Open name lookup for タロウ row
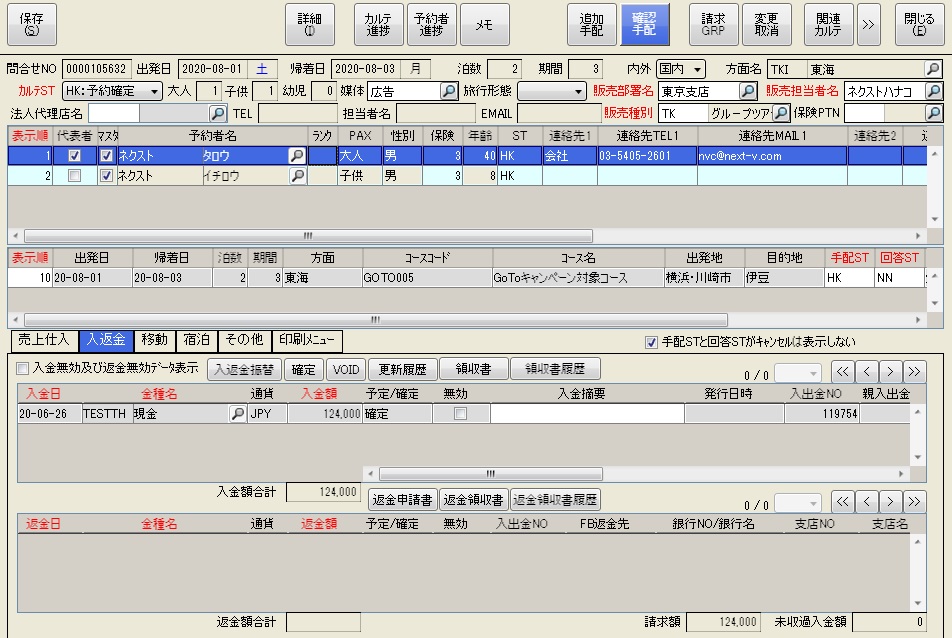The image size is (952, 638). coord(297,155)
